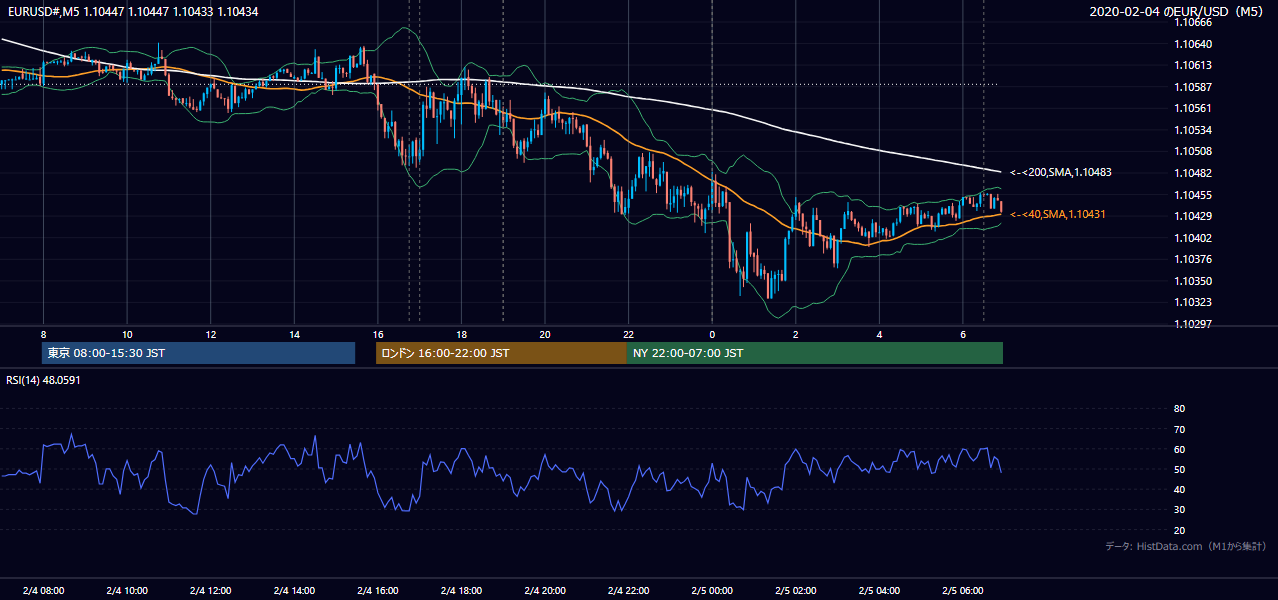Click the bottom time label 2/5 06:00
This screenshot has width=1278, height=600.
(963, 591)
